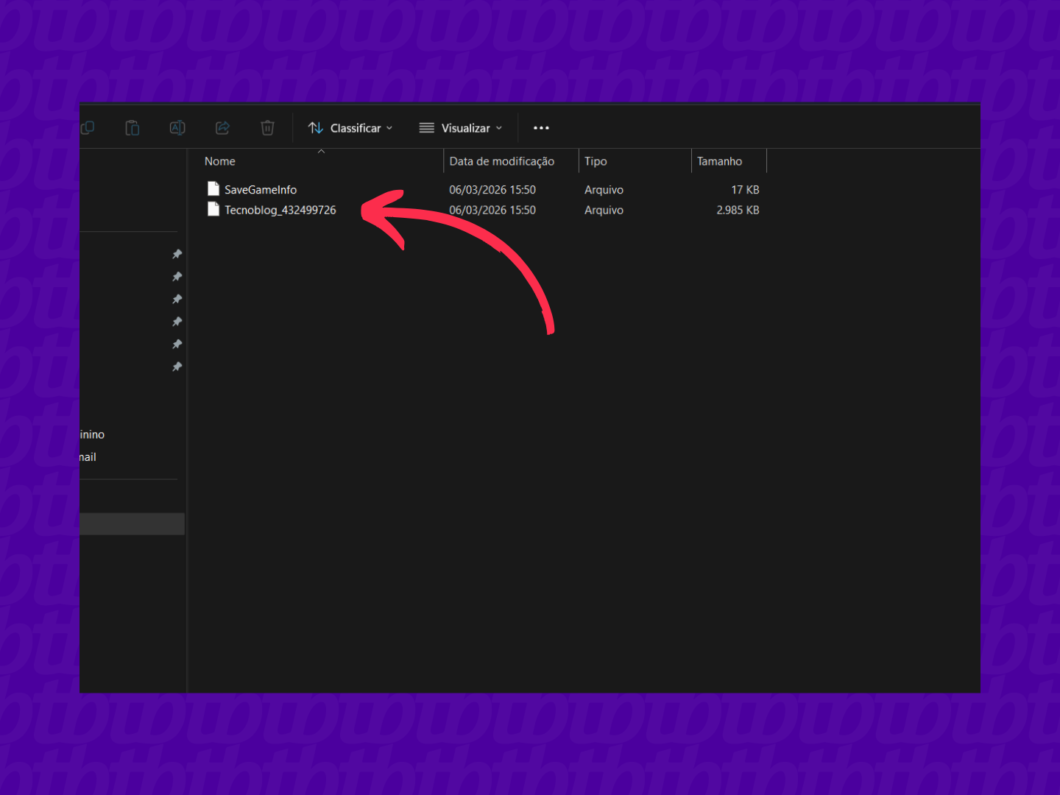Select the SaveGameInfo file name
This screenshot has width=1060, height=795.
point(260,189)
